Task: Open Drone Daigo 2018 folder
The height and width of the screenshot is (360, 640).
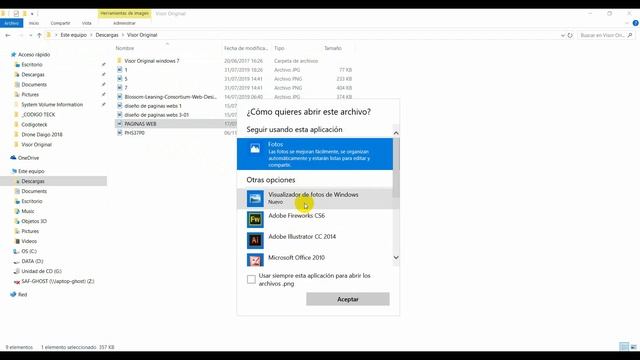Action: (x=42, y=135)
